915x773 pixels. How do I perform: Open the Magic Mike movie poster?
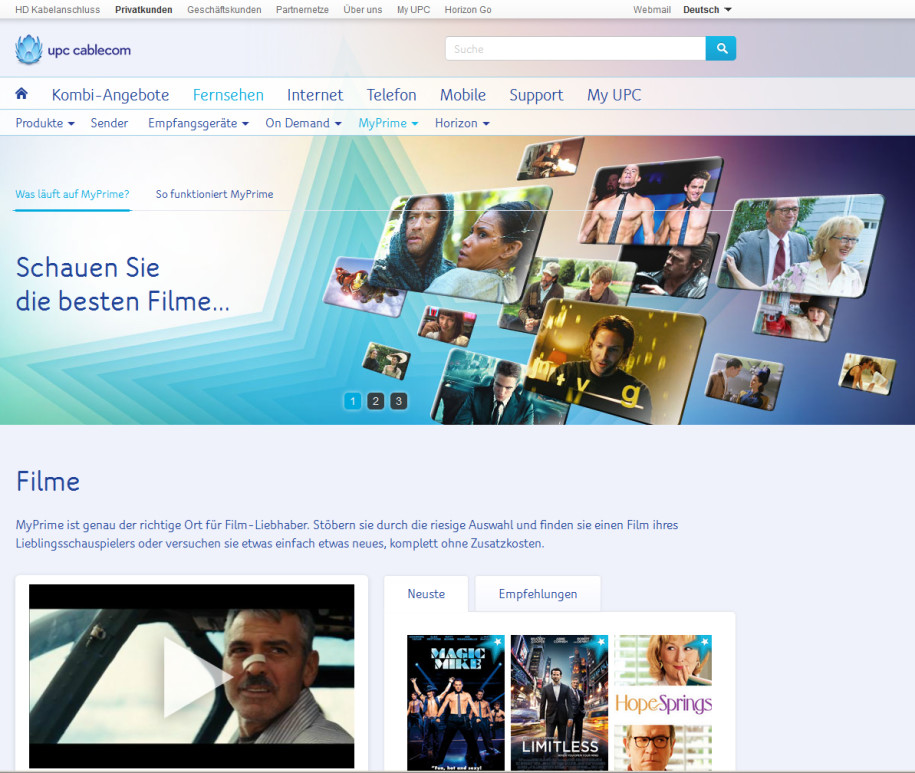pyautogui.click(x=456, y=703)
